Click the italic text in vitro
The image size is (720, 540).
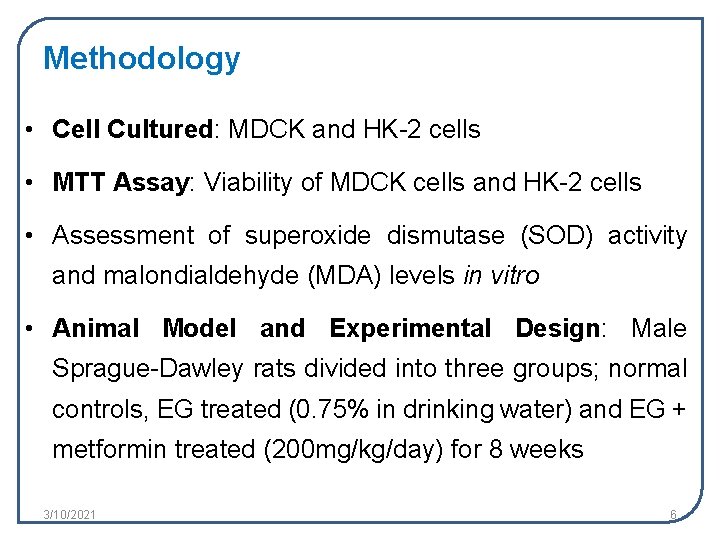501,276
